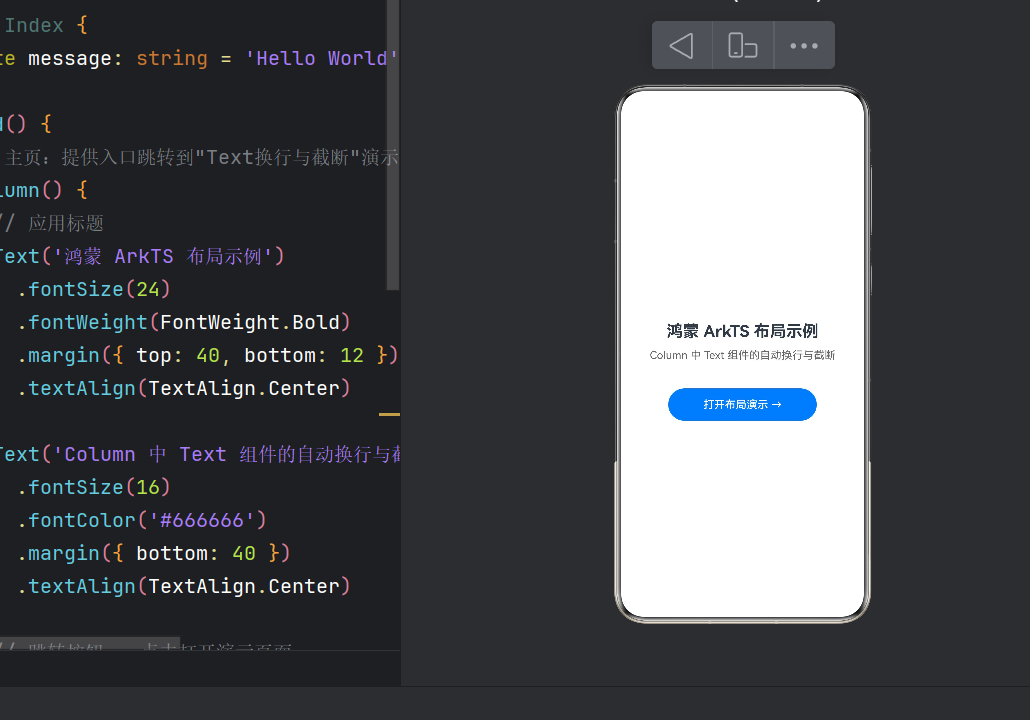Screen dimensions: 1030x720
Task: Click the last .textAlign(TextAlign.Center) line
Action: [x=184, y=585]
